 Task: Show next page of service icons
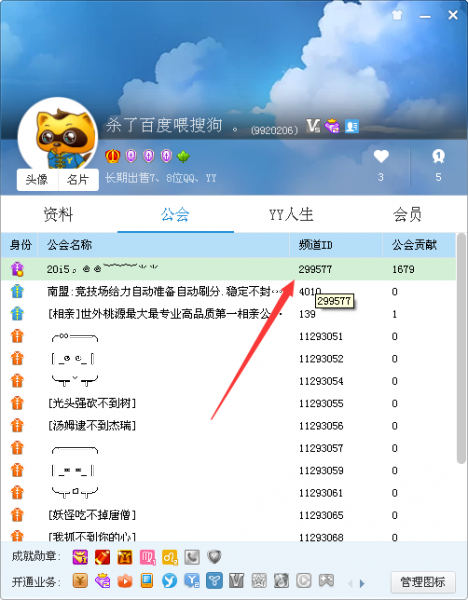point(362,583)
